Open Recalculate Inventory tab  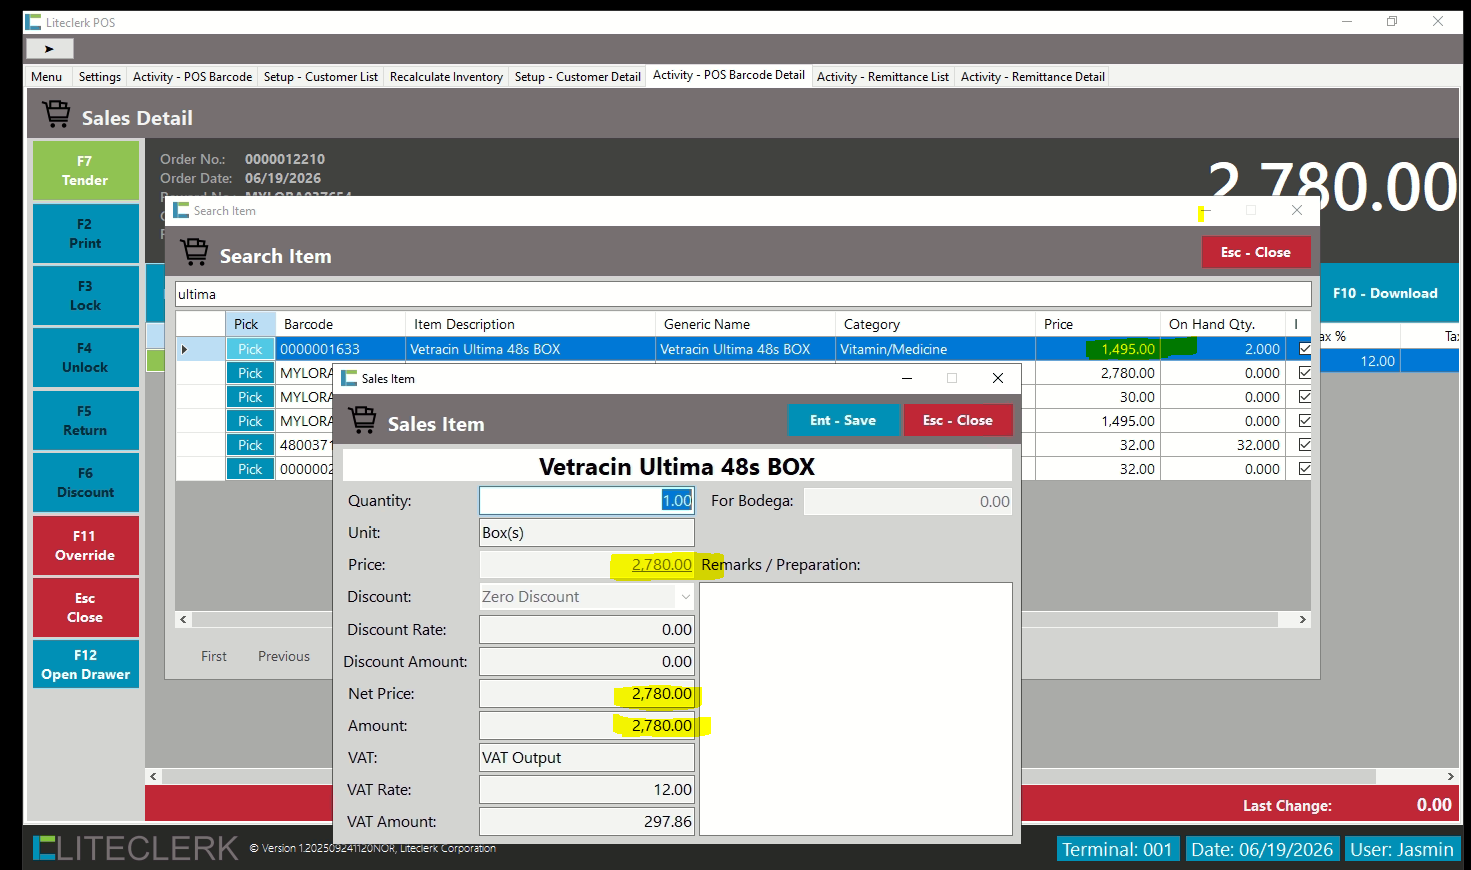click(x=446, y=77)
